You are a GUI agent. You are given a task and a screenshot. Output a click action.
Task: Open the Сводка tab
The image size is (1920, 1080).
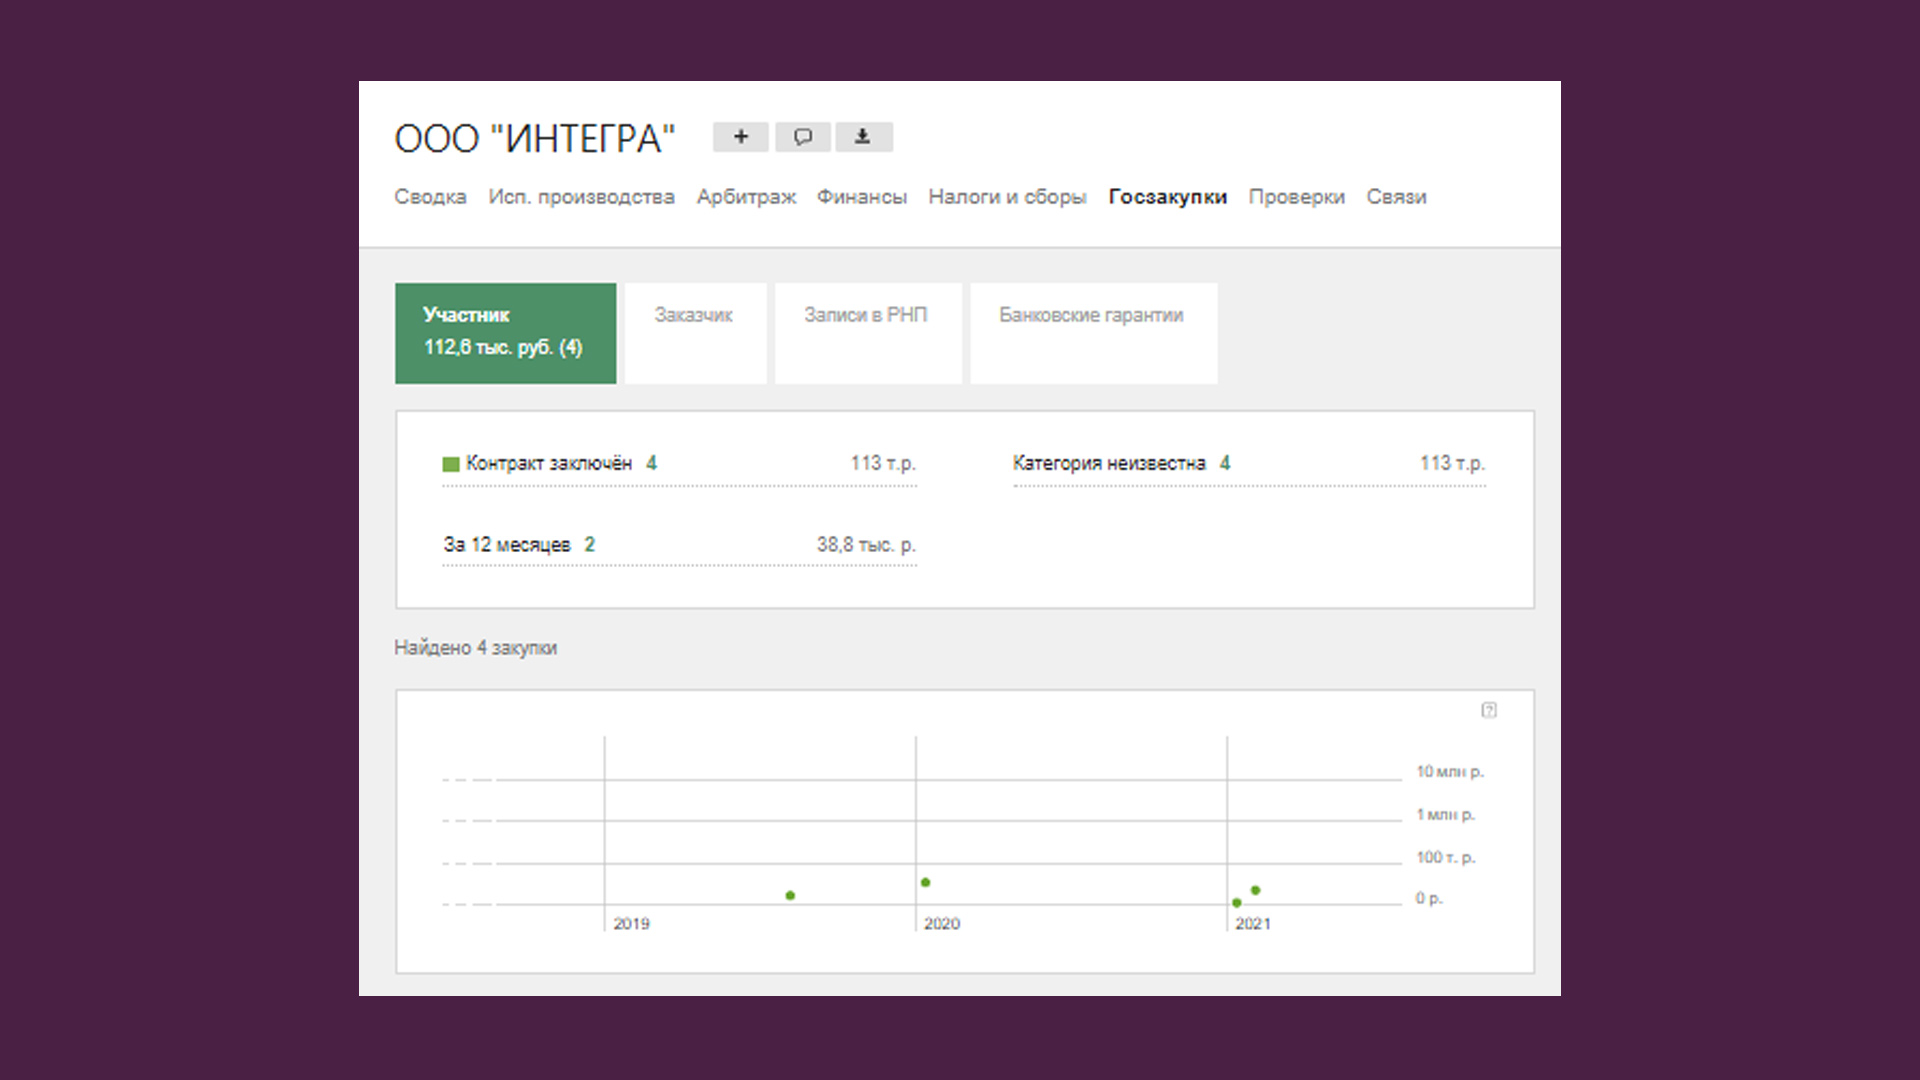(x=430, y=197)
